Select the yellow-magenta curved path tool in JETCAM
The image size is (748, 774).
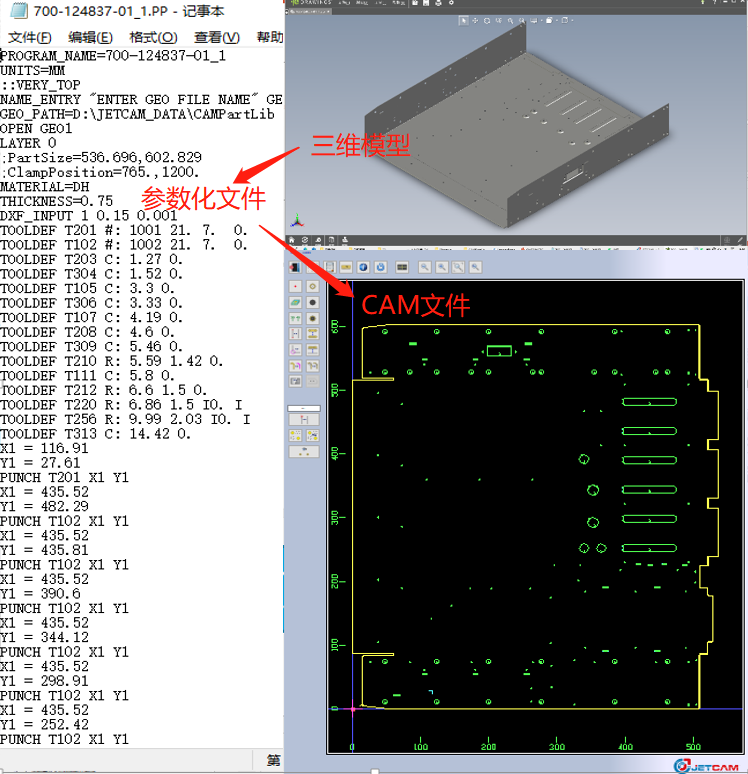[295, 366]
